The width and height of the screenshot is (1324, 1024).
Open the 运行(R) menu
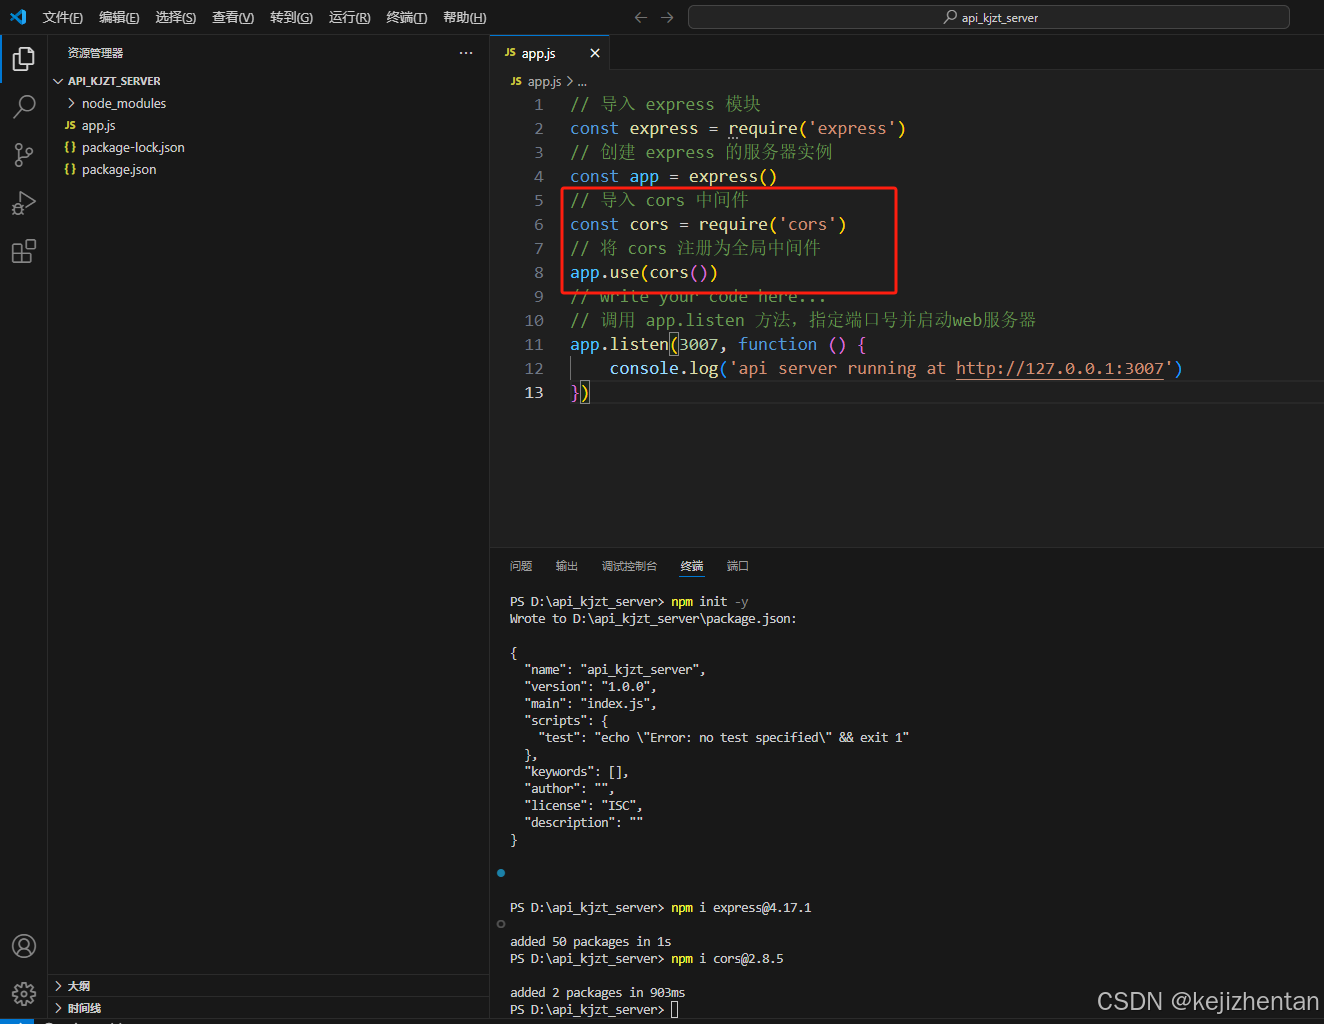click(349, 17)
